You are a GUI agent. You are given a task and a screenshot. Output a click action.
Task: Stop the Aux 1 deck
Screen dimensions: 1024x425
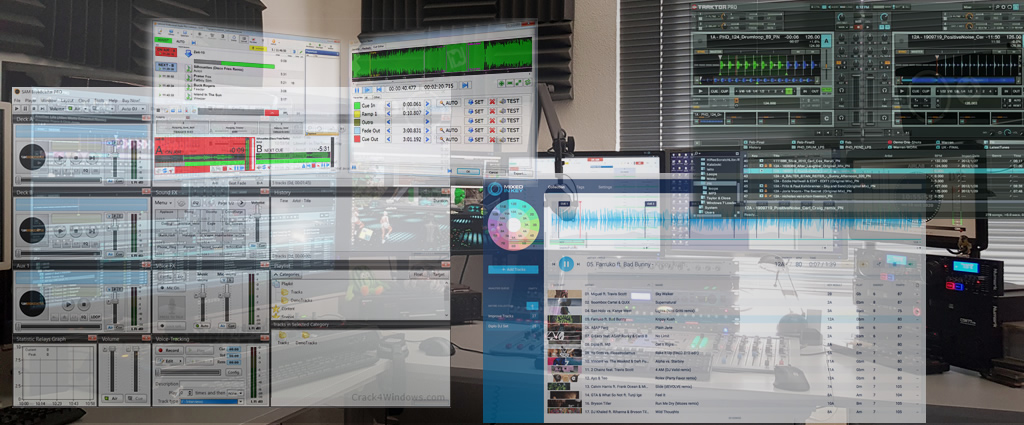pos(84,304)
